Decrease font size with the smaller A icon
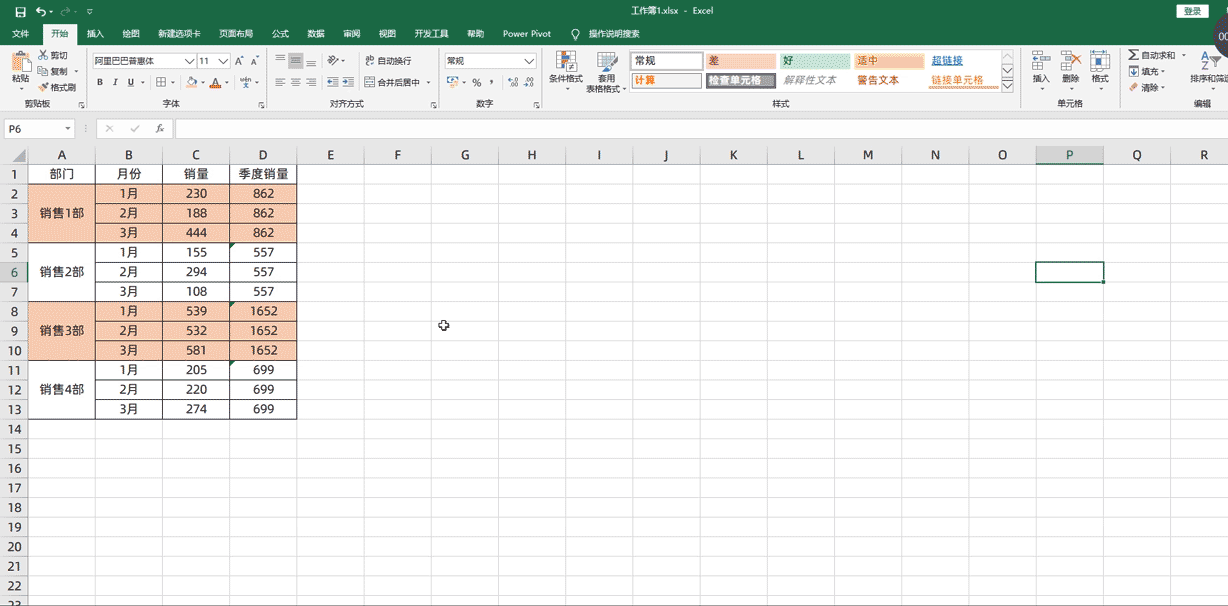The width and height of the screenshot is (1228, 606). (x=255, y=61)
